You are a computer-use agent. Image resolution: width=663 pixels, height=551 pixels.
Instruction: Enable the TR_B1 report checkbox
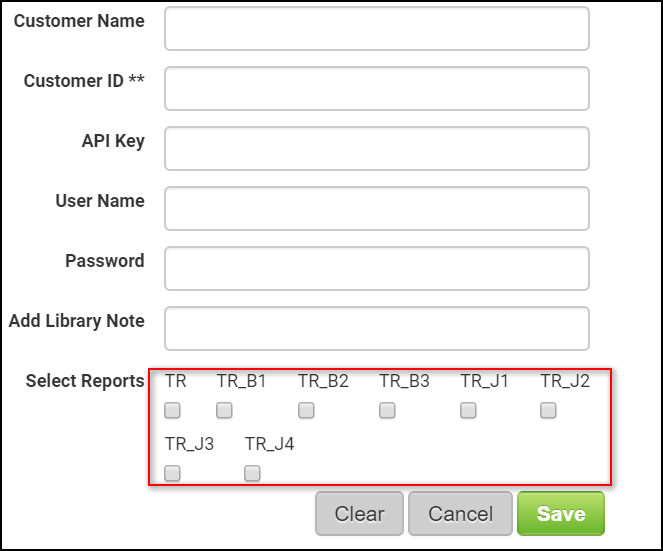[x=224, y=410]
